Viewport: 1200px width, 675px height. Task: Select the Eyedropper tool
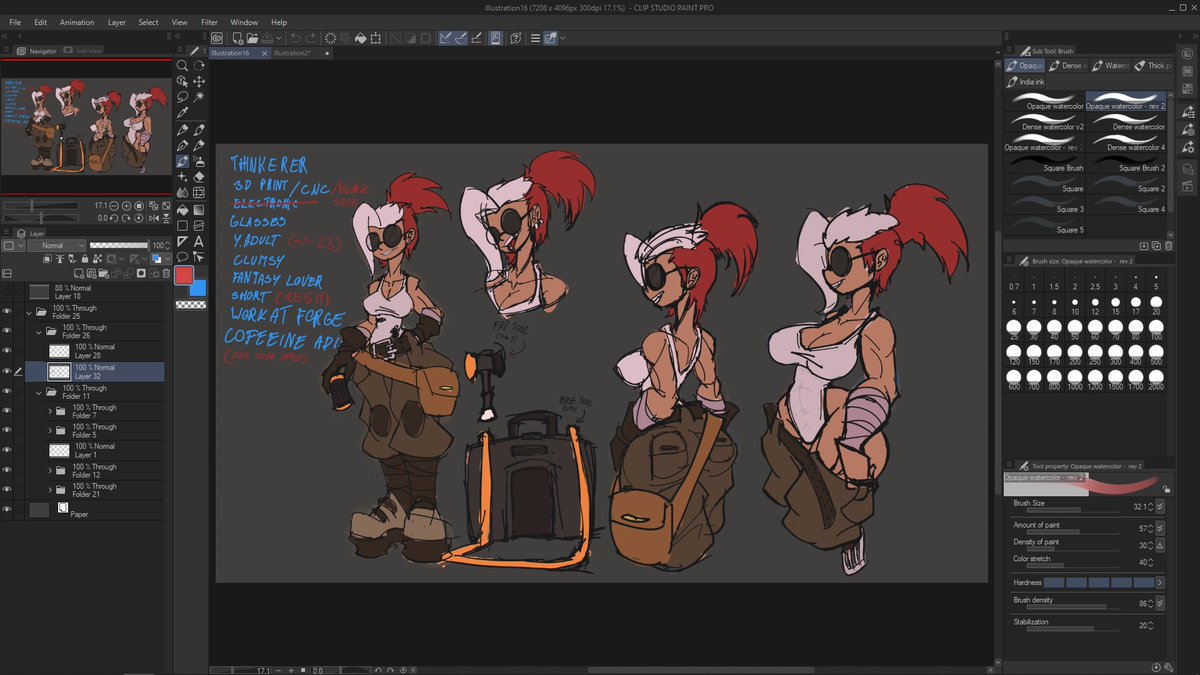tap(183, 113)
